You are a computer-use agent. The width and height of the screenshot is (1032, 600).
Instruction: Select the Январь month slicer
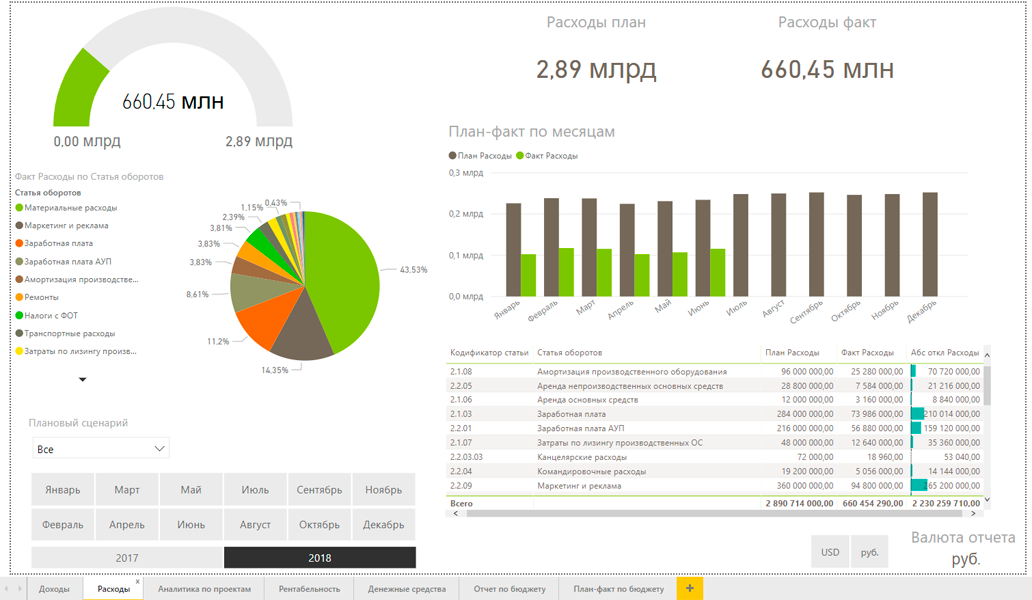(63, 489)
